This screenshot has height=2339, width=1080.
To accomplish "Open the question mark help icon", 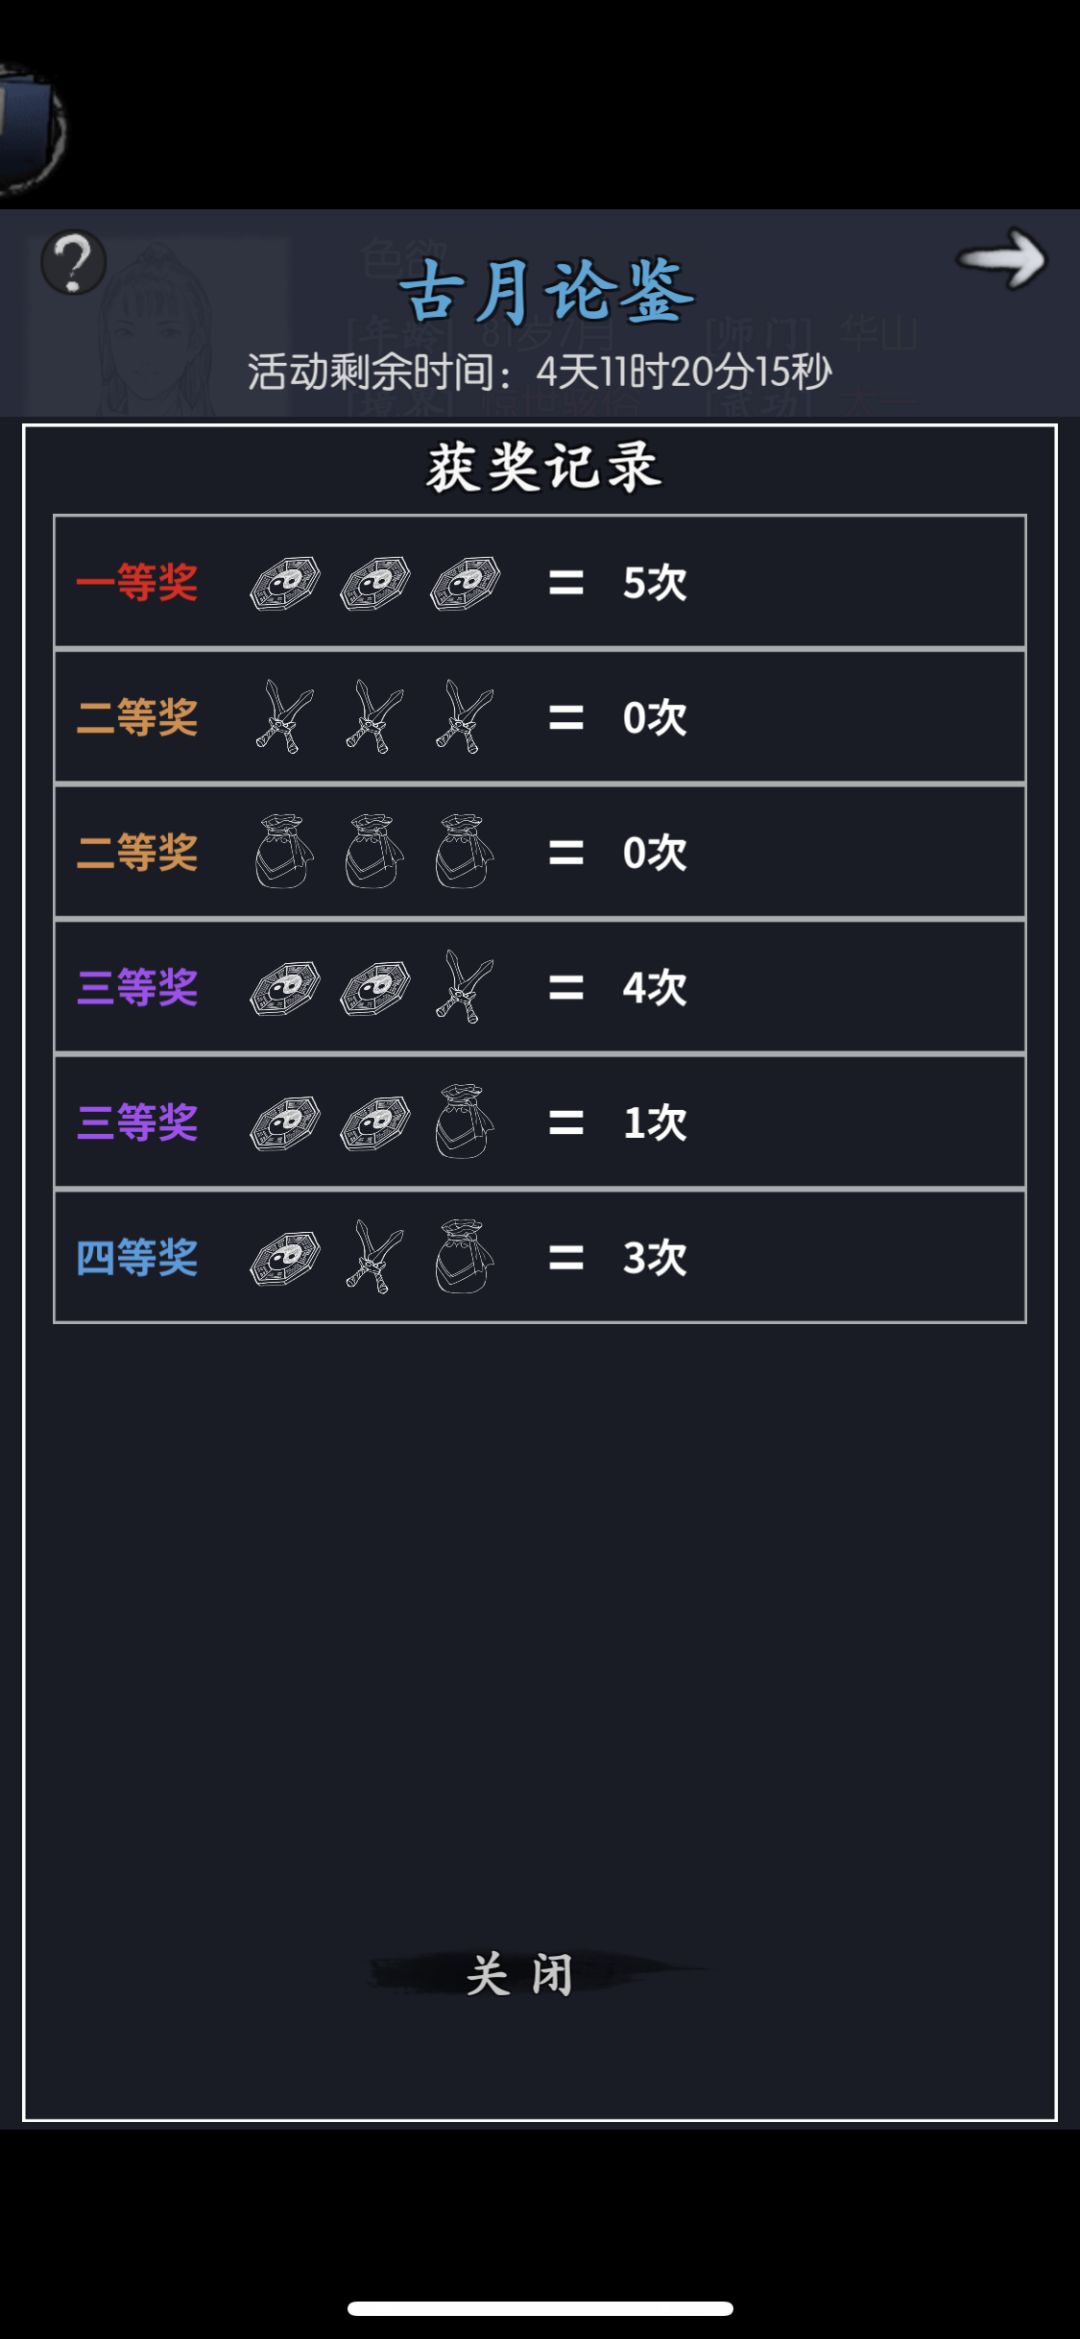I will [73, 263].
